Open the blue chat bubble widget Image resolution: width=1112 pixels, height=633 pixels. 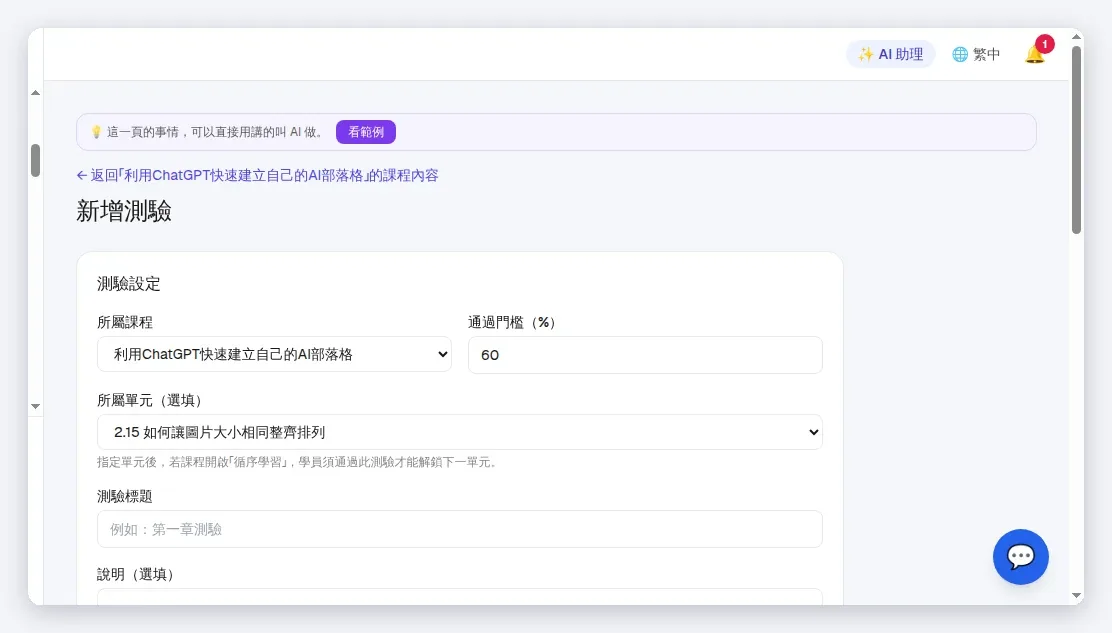coord(1021,557)
